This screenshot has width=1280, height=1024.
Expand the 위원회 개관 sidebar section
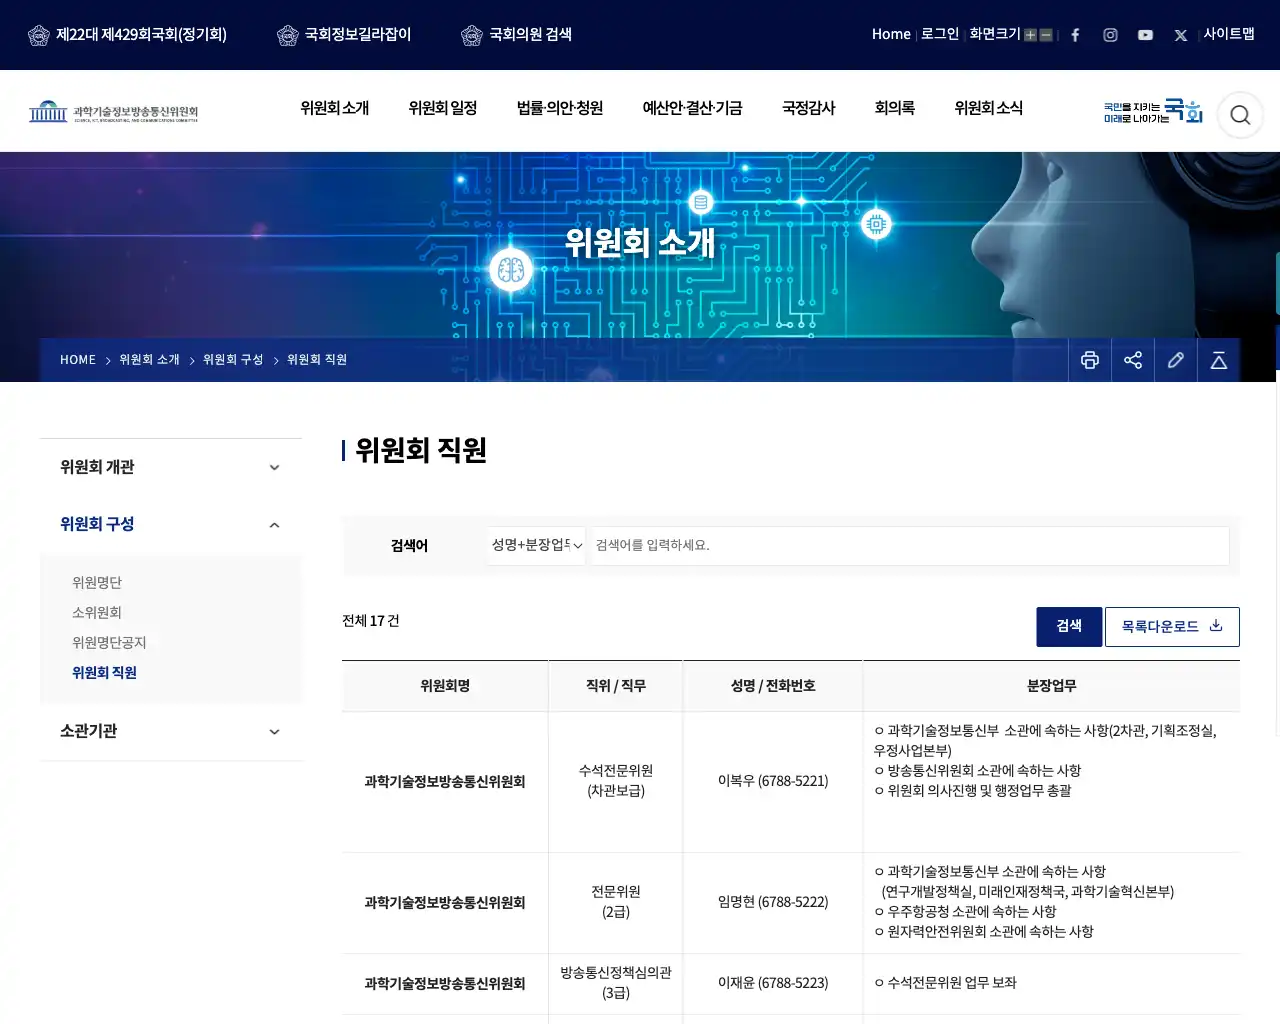(171, 467)
